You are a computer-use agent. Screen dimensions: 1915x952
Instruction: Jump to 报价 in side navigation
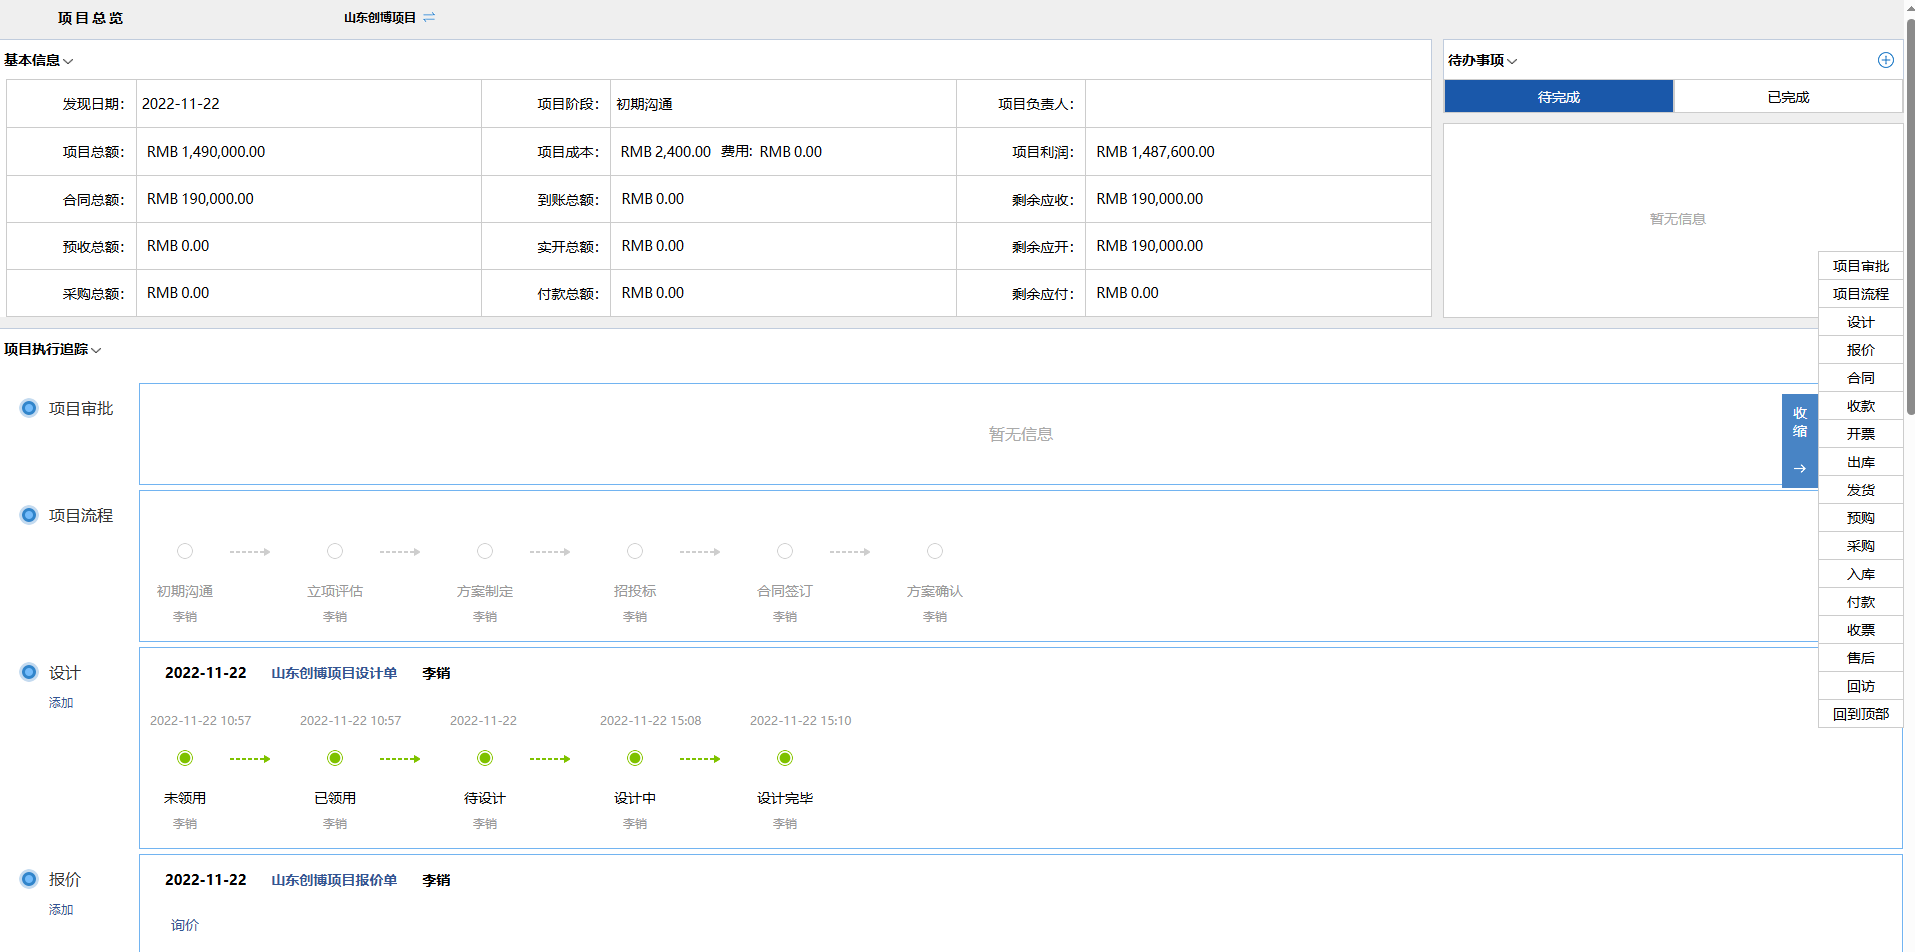[1860, 350]
